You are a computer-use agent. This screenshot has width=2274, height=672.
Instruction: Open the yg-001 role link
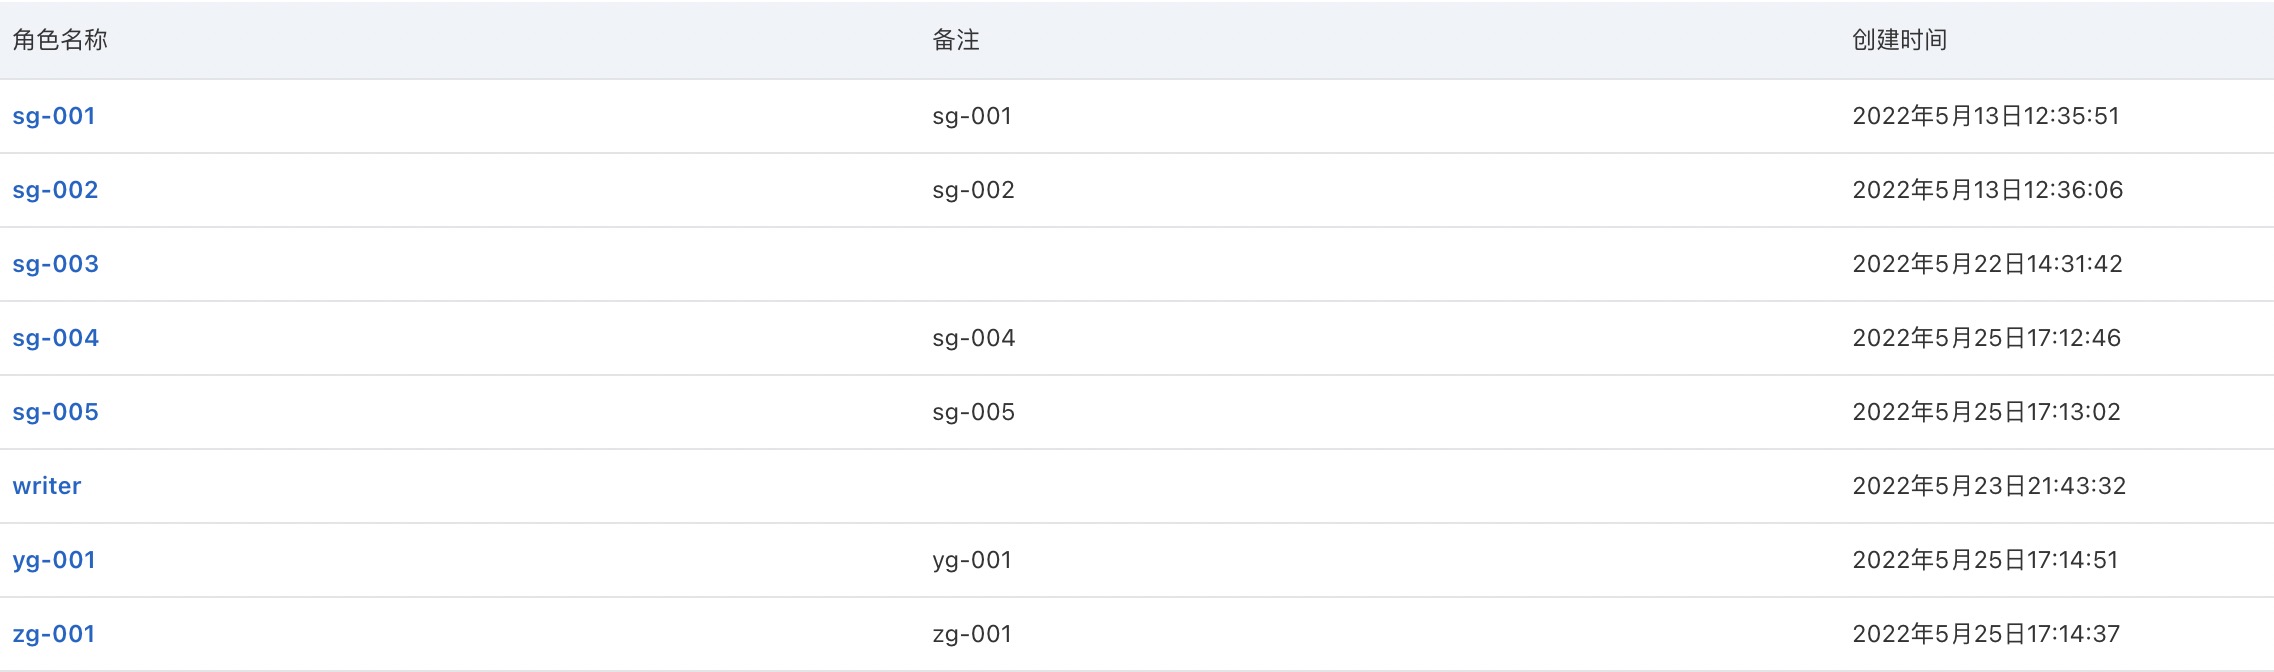[x=54, y=561]
